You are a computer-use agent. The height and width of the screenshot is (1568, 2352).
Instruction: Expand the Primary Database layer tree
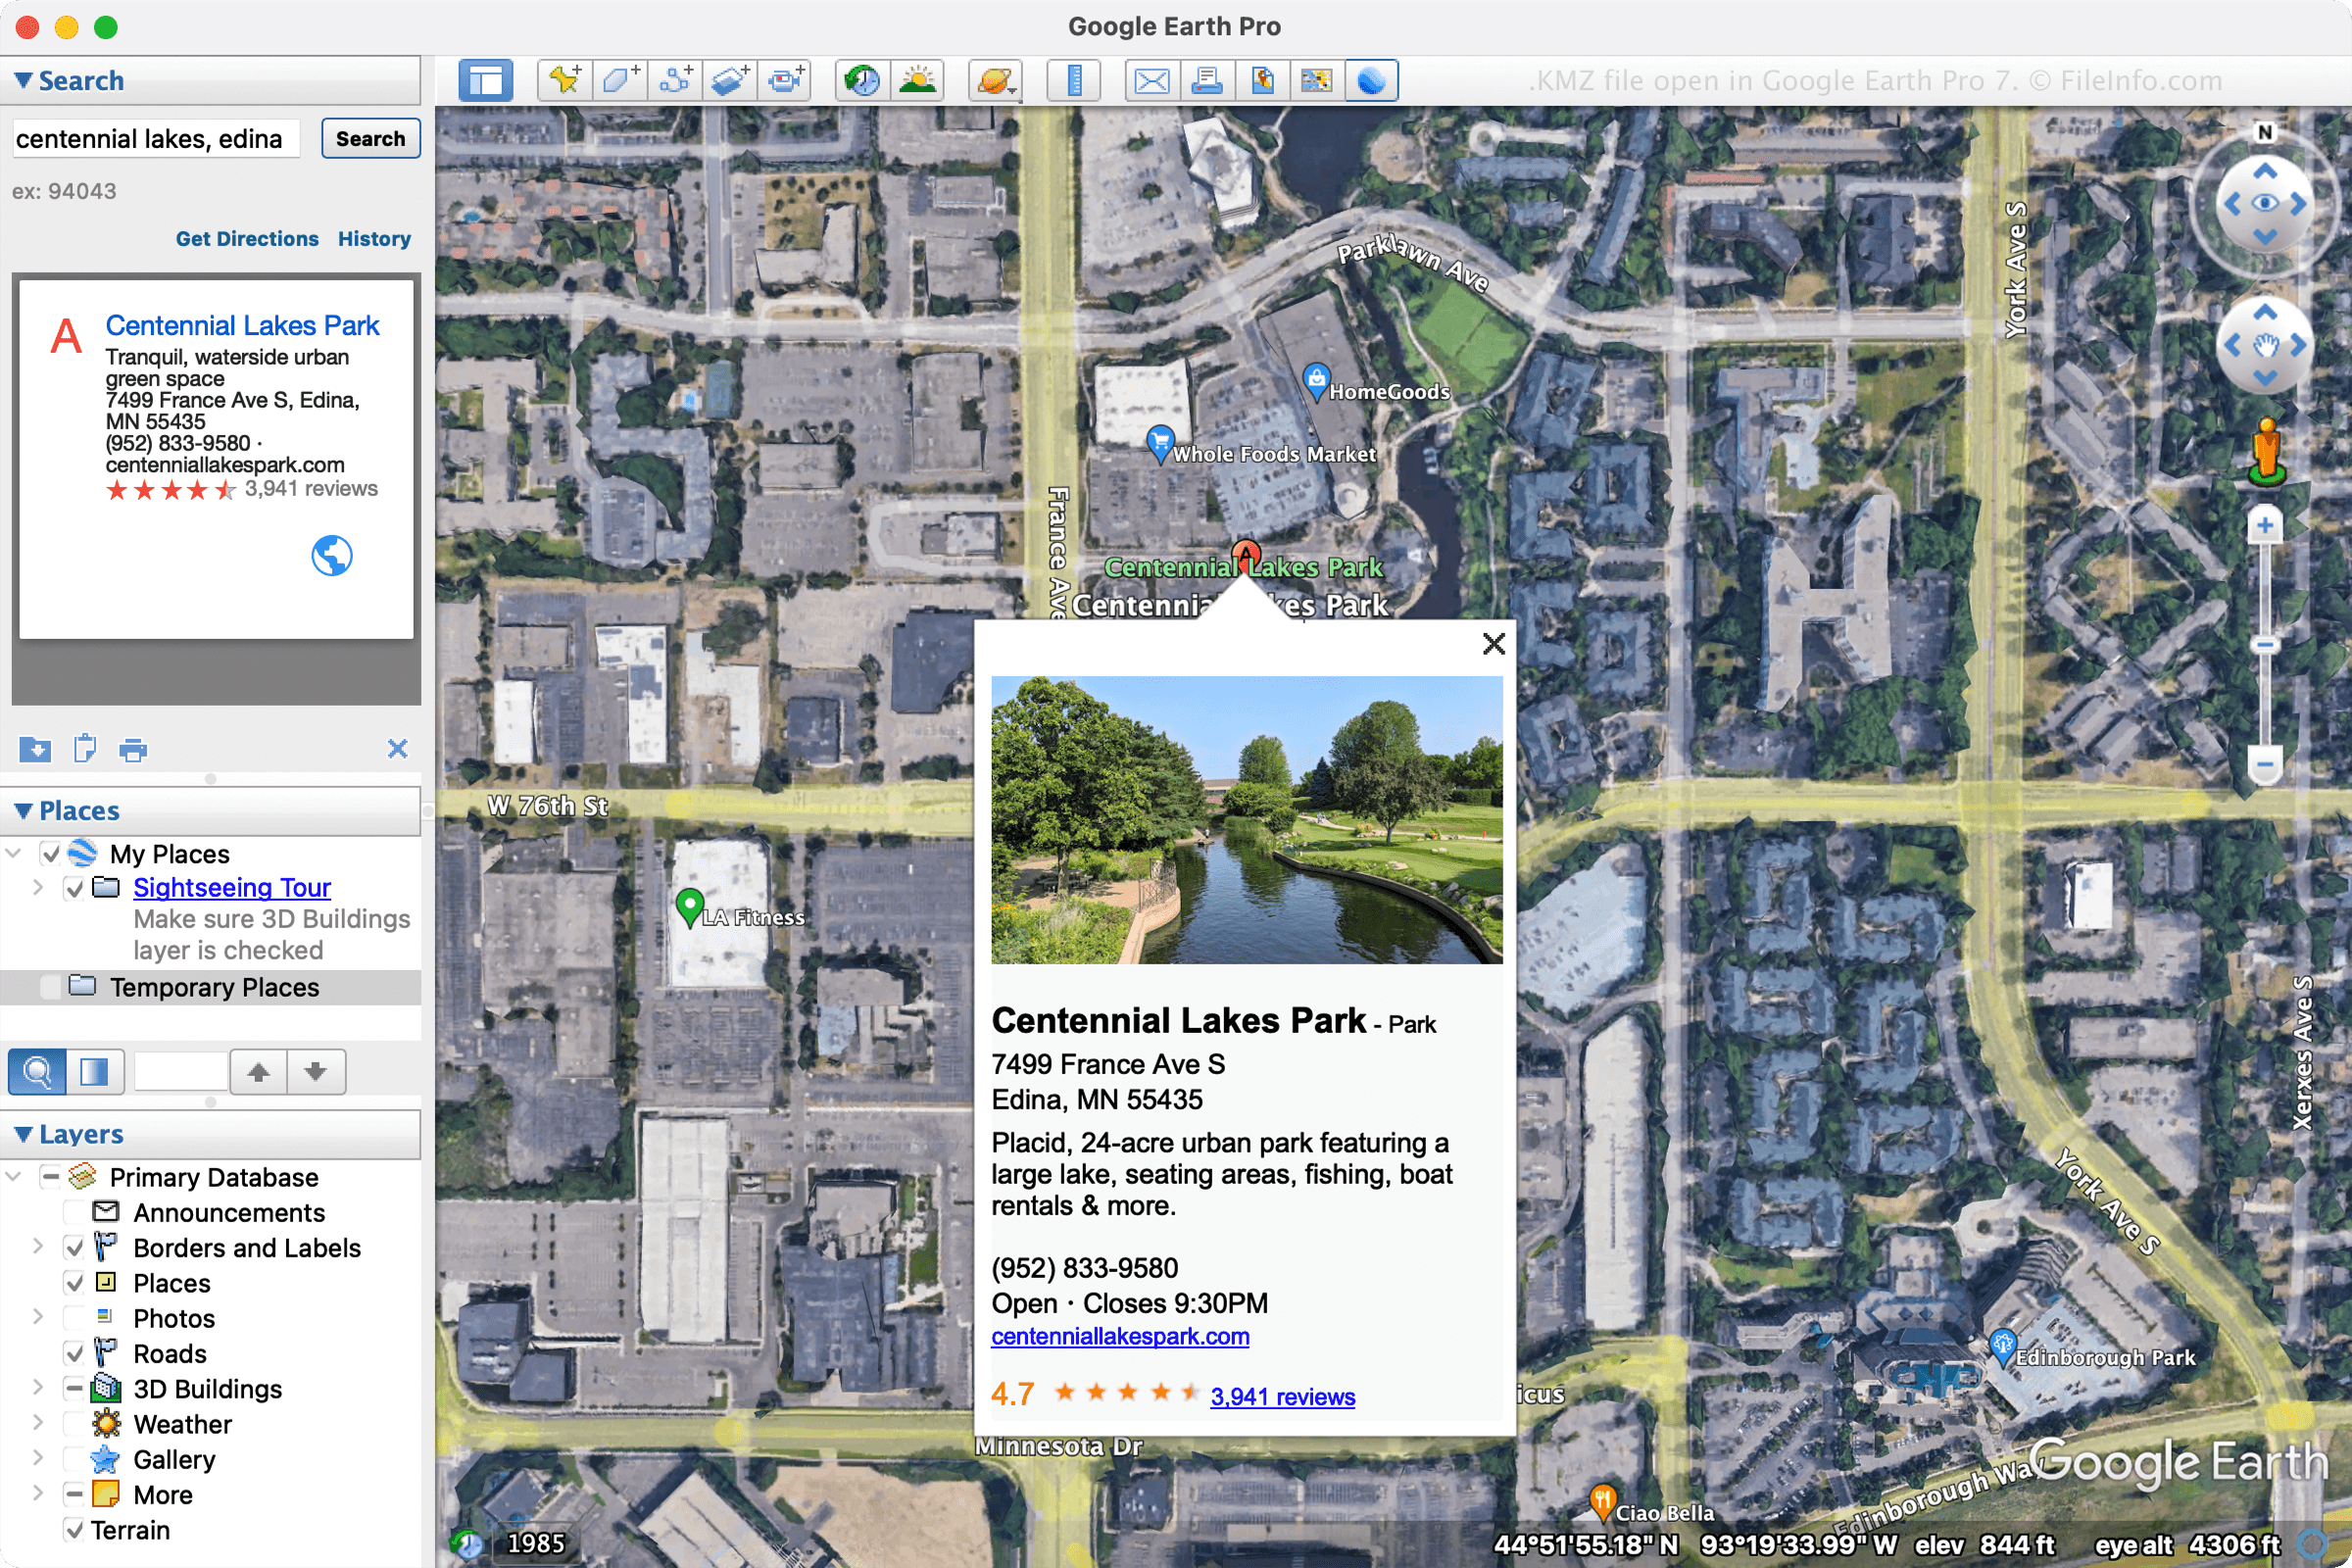pos(24,1178)
